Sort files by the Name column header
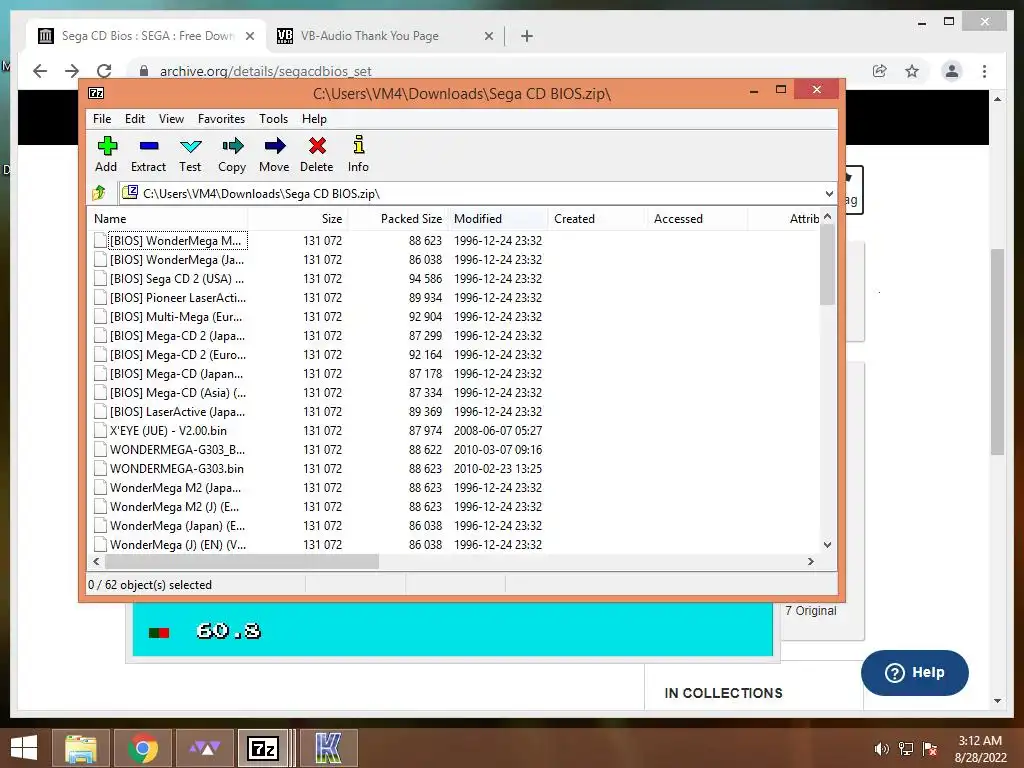Image resolution: width=1024 pixels, height=768 pixels. (x=167, y=219)
